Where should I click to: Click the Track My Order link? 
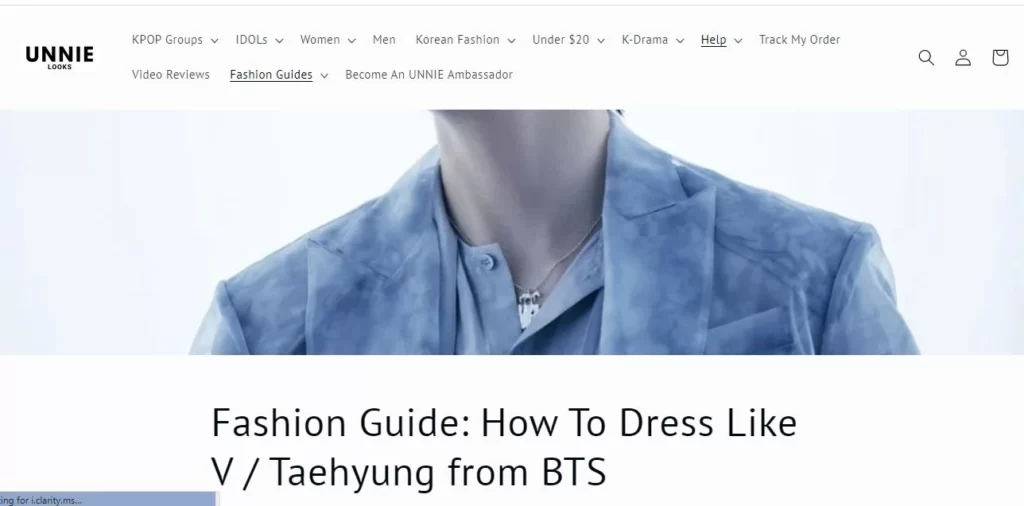coord(799,40)
